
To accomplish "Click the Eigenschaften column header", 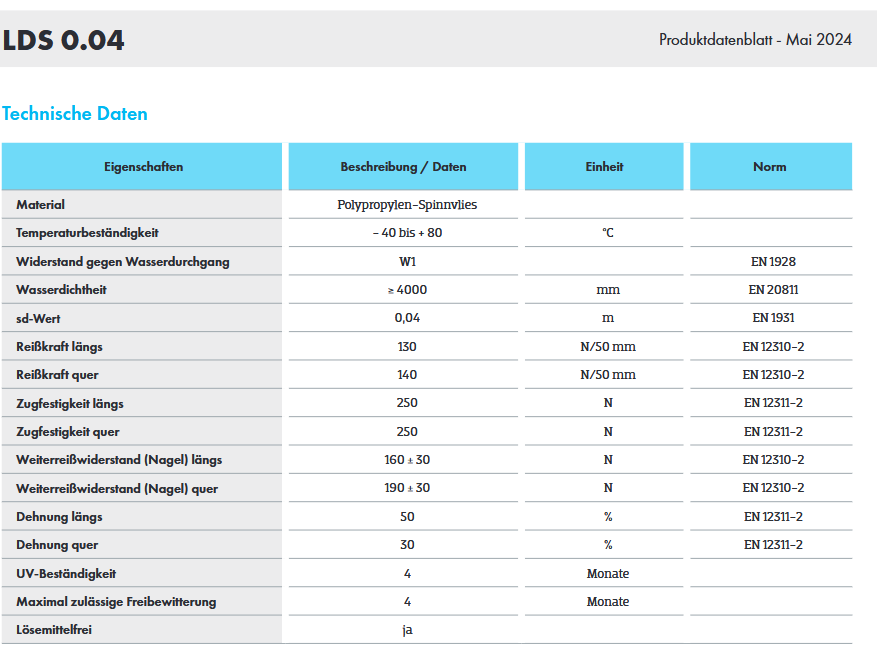I will point(143,167).
